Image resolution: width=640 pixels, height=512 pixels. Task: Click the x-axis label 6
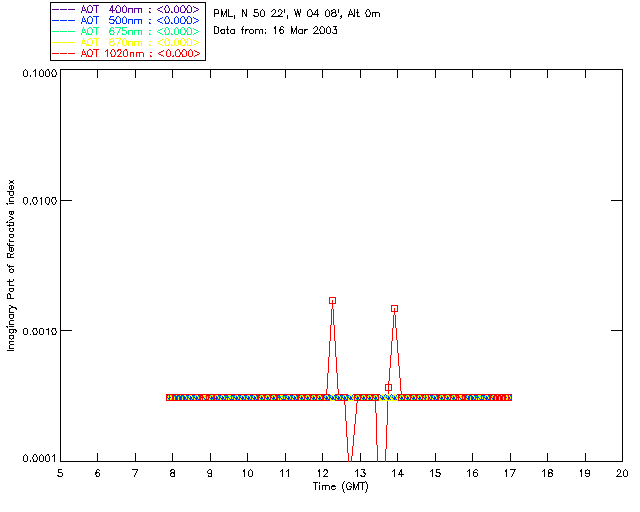pyautogui.click(x=98, y=473)
